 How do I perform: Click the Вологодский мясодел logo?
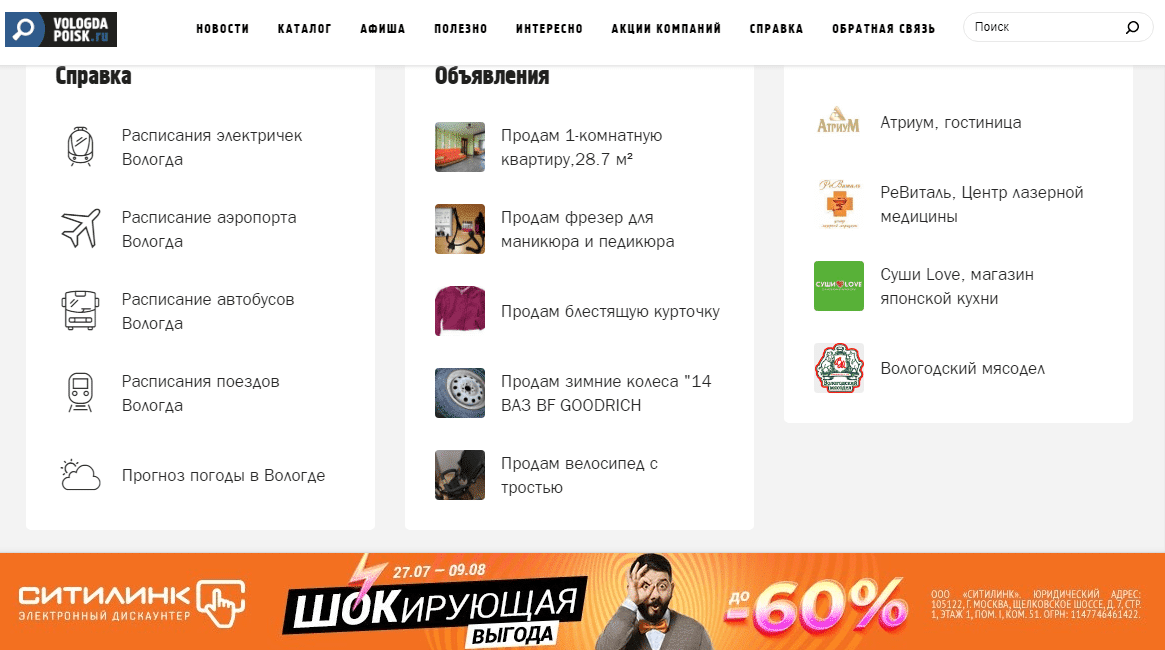839,368
